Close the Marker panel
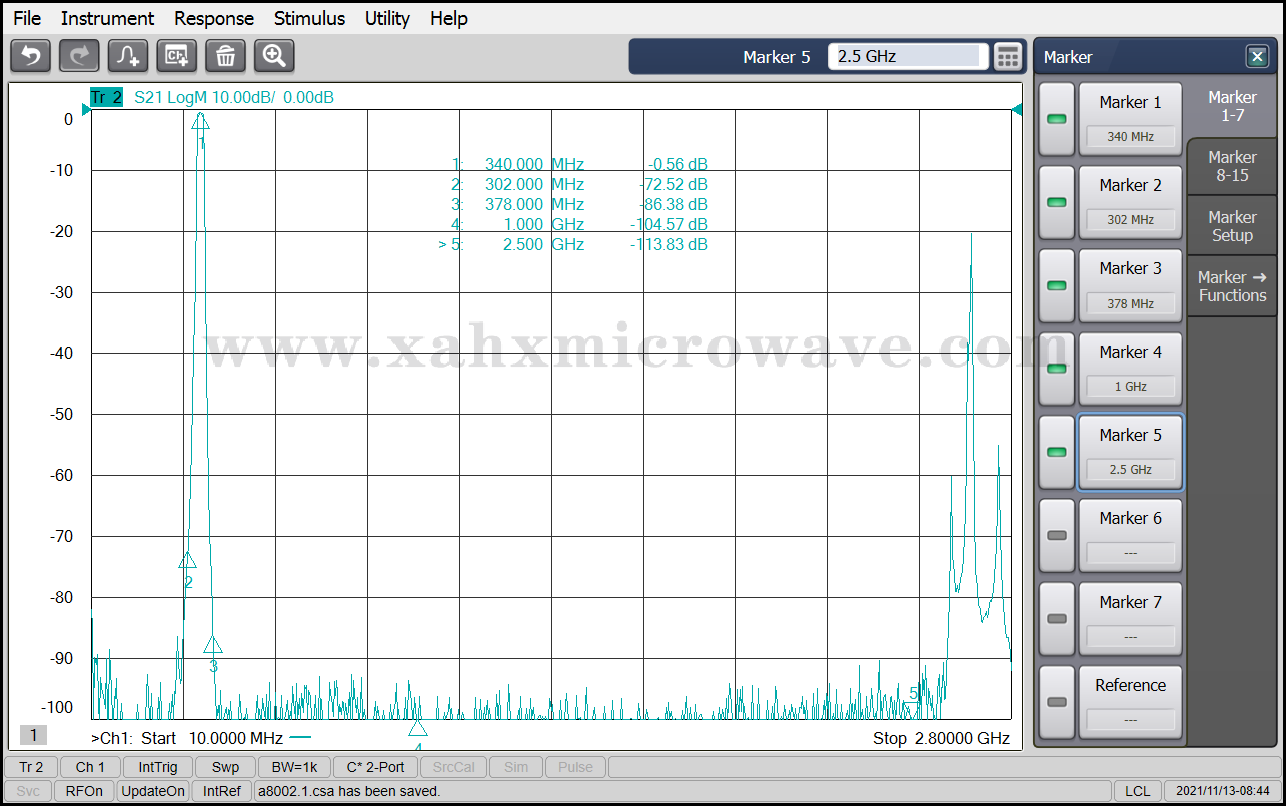 [x=1256, y=57]
